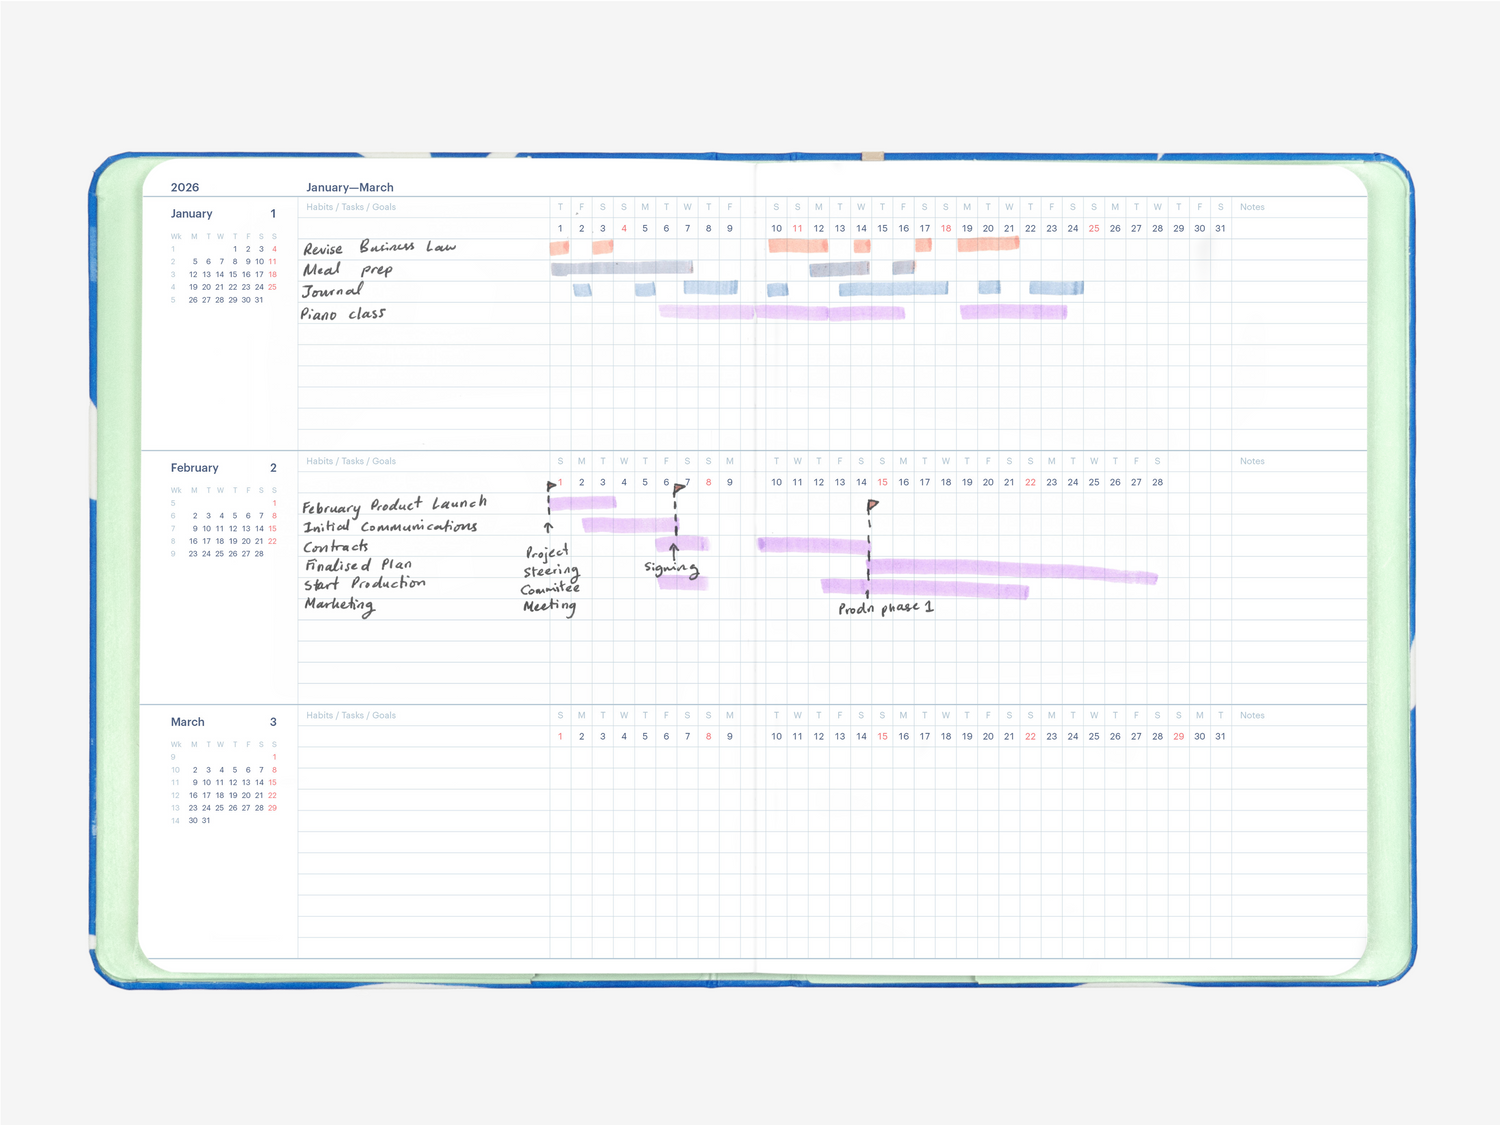1500x1125 pixels.
Task: Toggle the Journal habit entry
Action: pyautogui.click(x=332, y=289)
